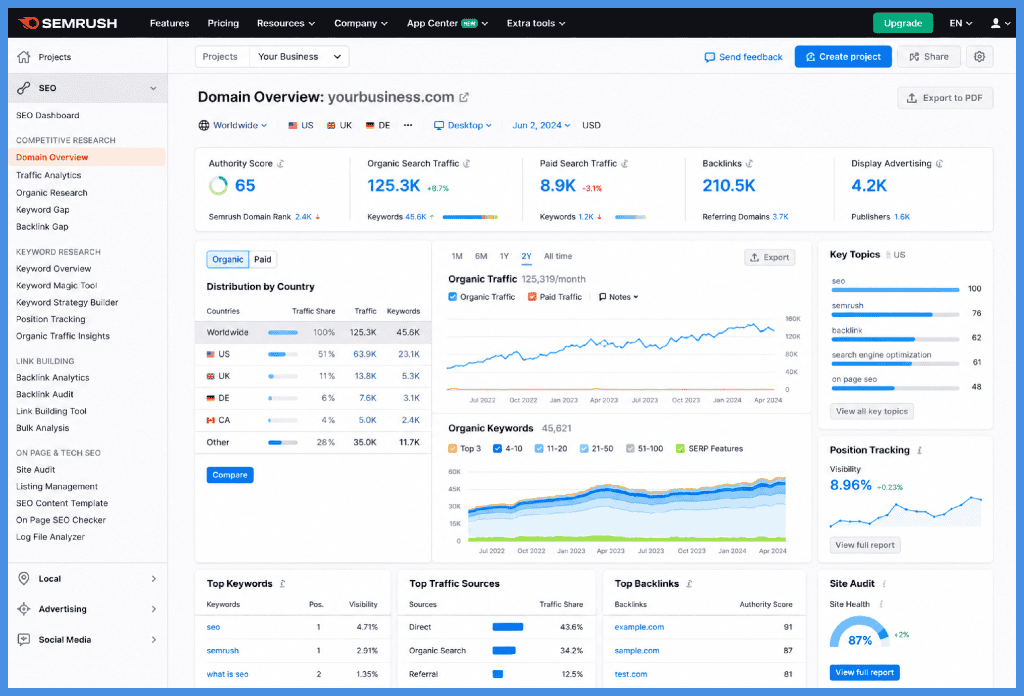
Task: Click the Social Media icon
Action: coord(24,639)
